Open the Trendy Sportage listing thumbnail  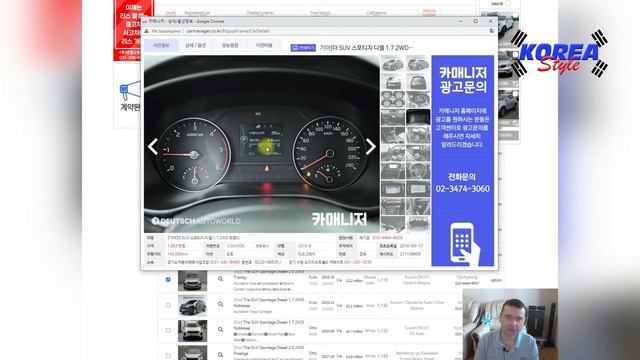pos(192,281)
